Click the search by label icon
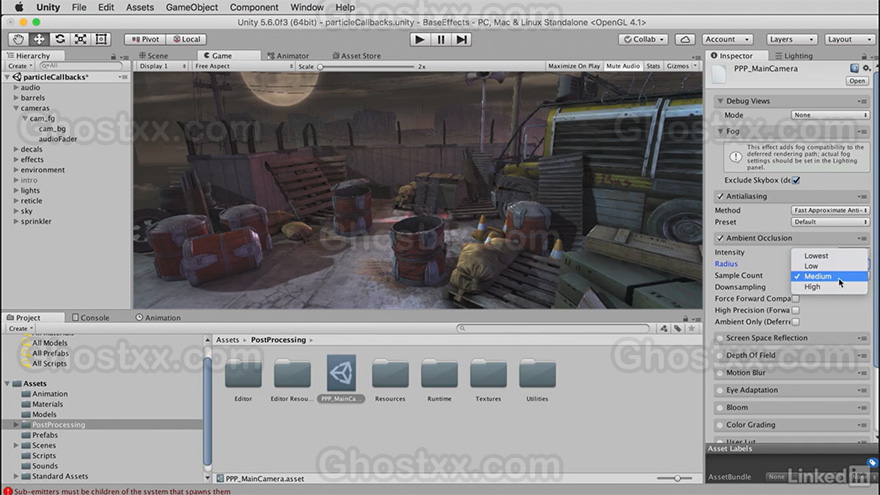Image resolution: width=880 pixels, height=495 pixels. tap(678, 328)
